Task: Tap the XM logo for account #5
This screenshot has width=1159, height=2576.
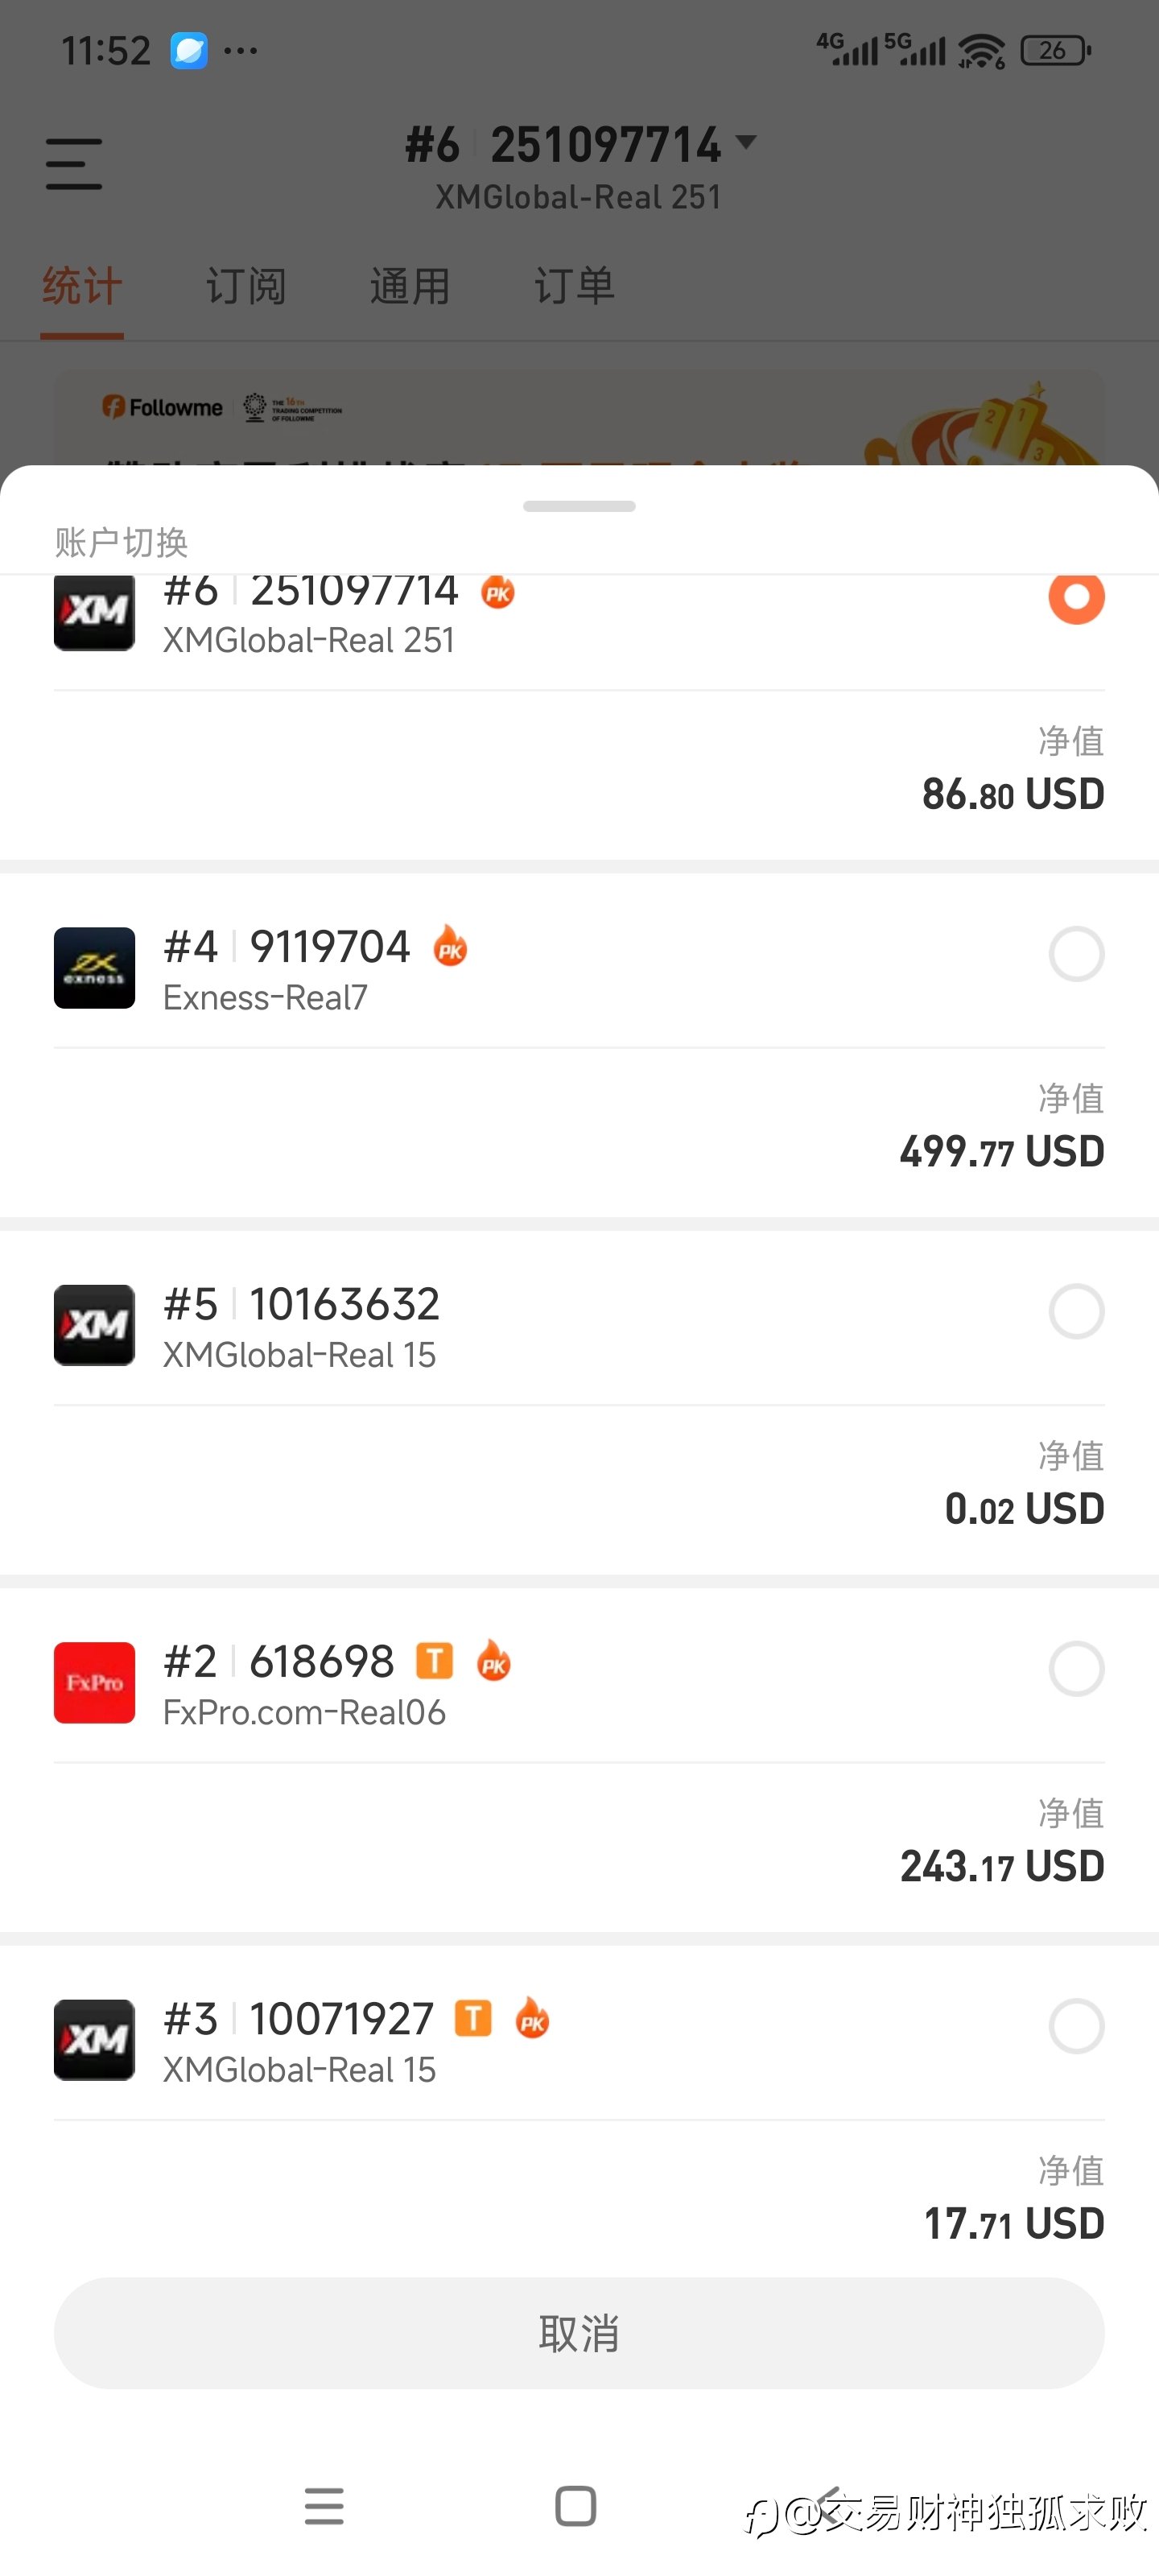Action: [x=94, y=1325]
